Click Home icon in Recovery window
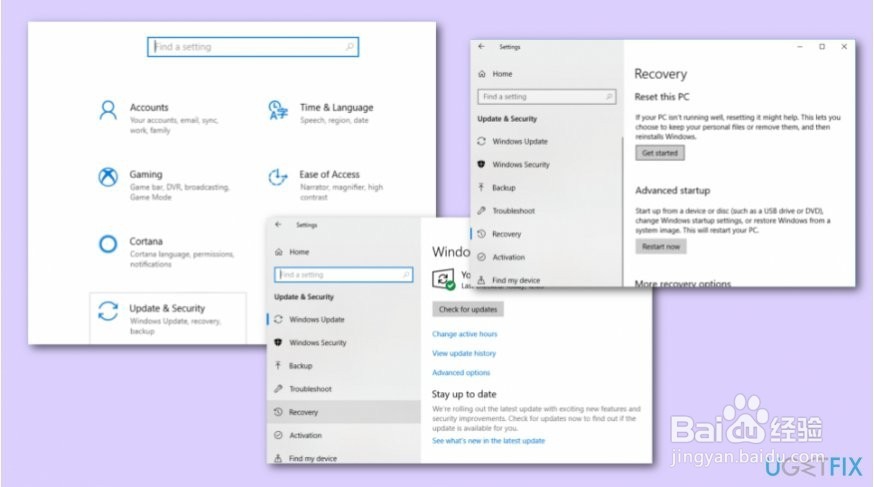This screenshot has width=874, height=487. 482,74
